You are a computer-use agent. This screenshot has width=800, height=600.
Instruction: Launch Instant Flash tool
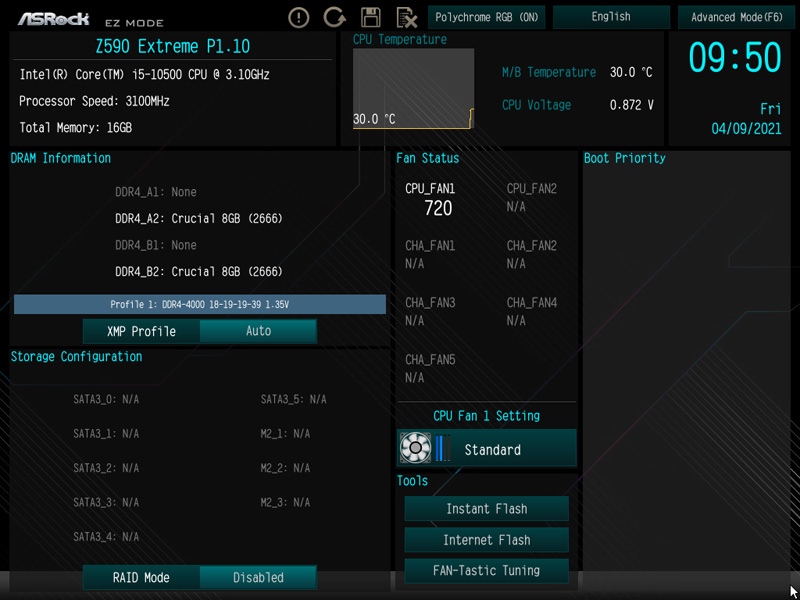(487, 509)
